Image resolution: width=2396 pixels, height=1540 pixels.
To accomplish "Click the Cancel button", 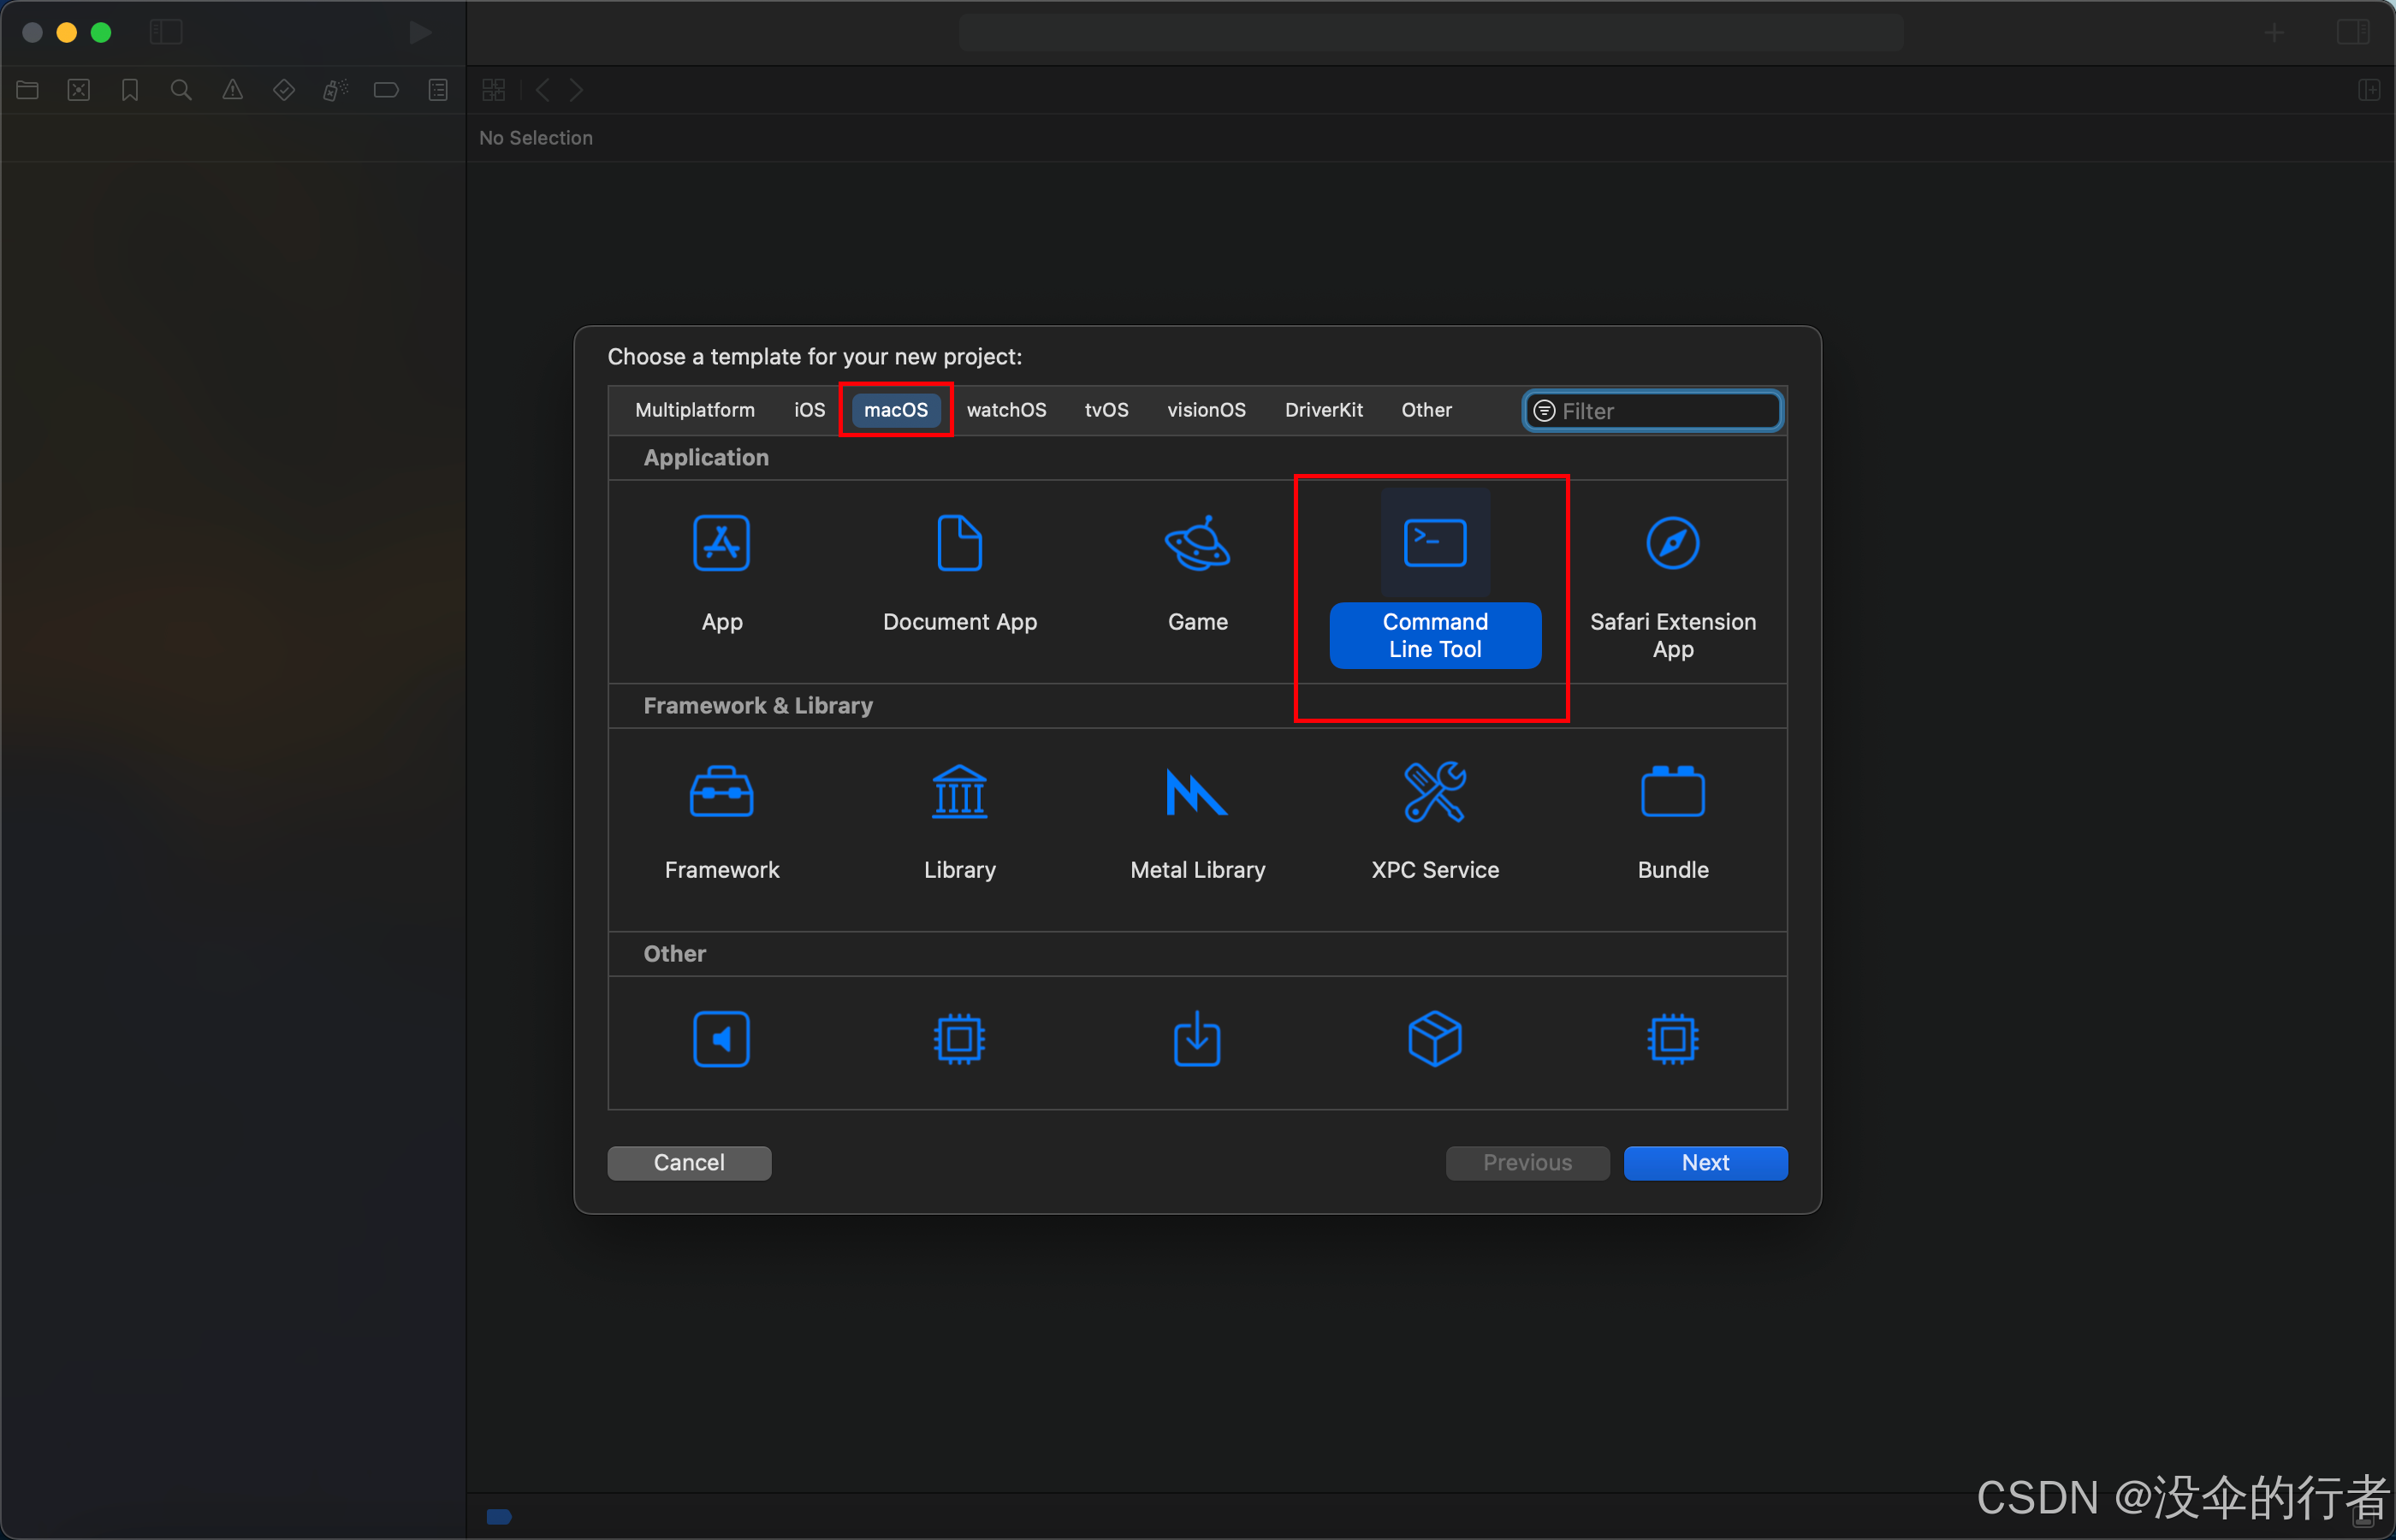I will tap(689, 1162).
